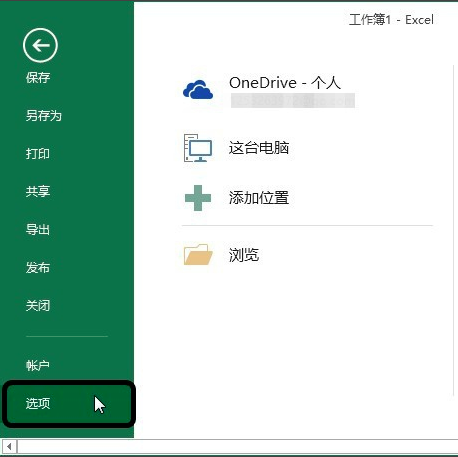Click the horizontal scrollbar left arrow
This screenshot has height=457, width=458.
click(x=9, y=446)
